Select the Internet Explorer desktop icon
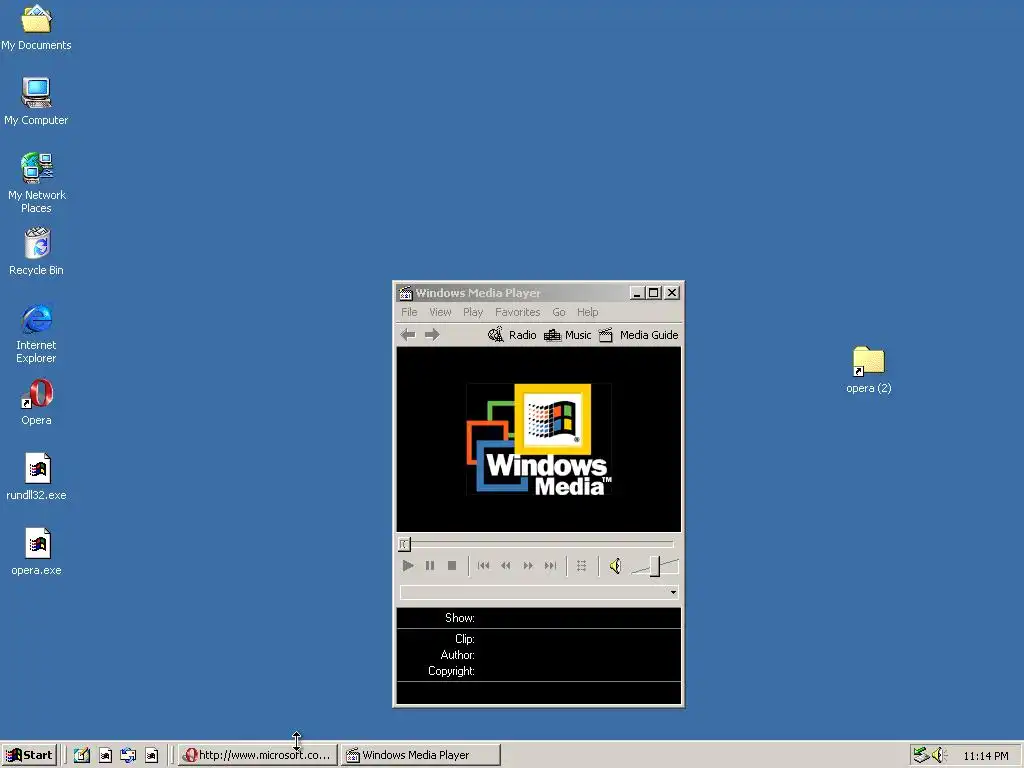 coord(37,334)
